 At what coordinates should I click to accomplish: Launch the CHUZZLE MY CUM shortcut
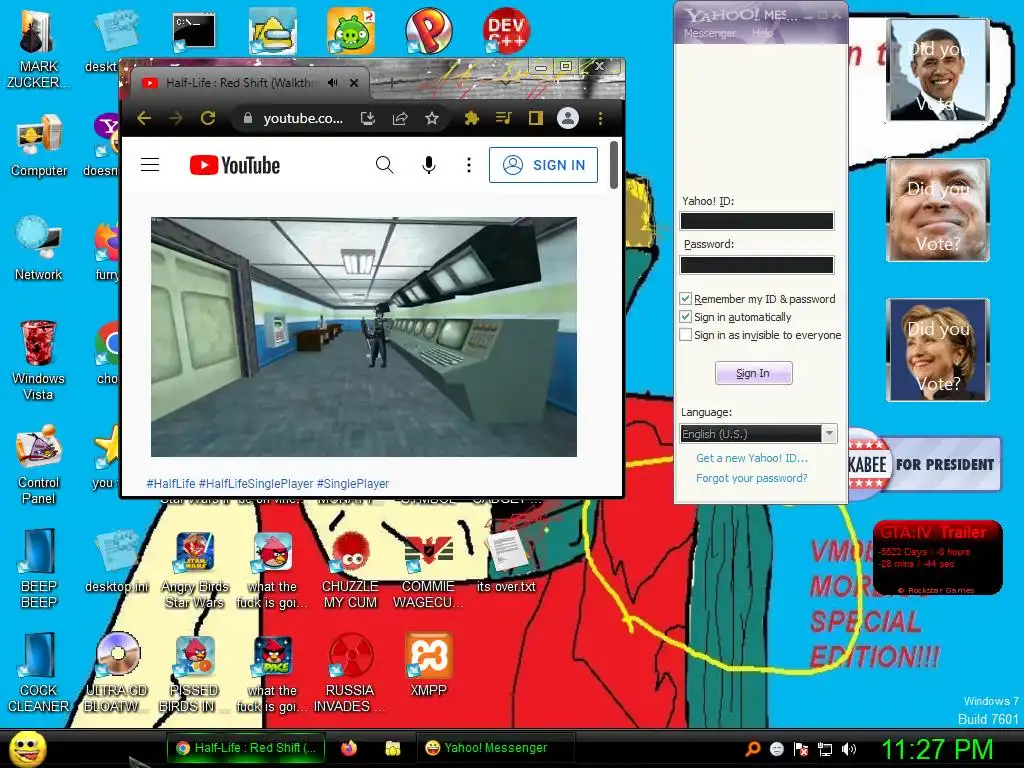[351, 569]
